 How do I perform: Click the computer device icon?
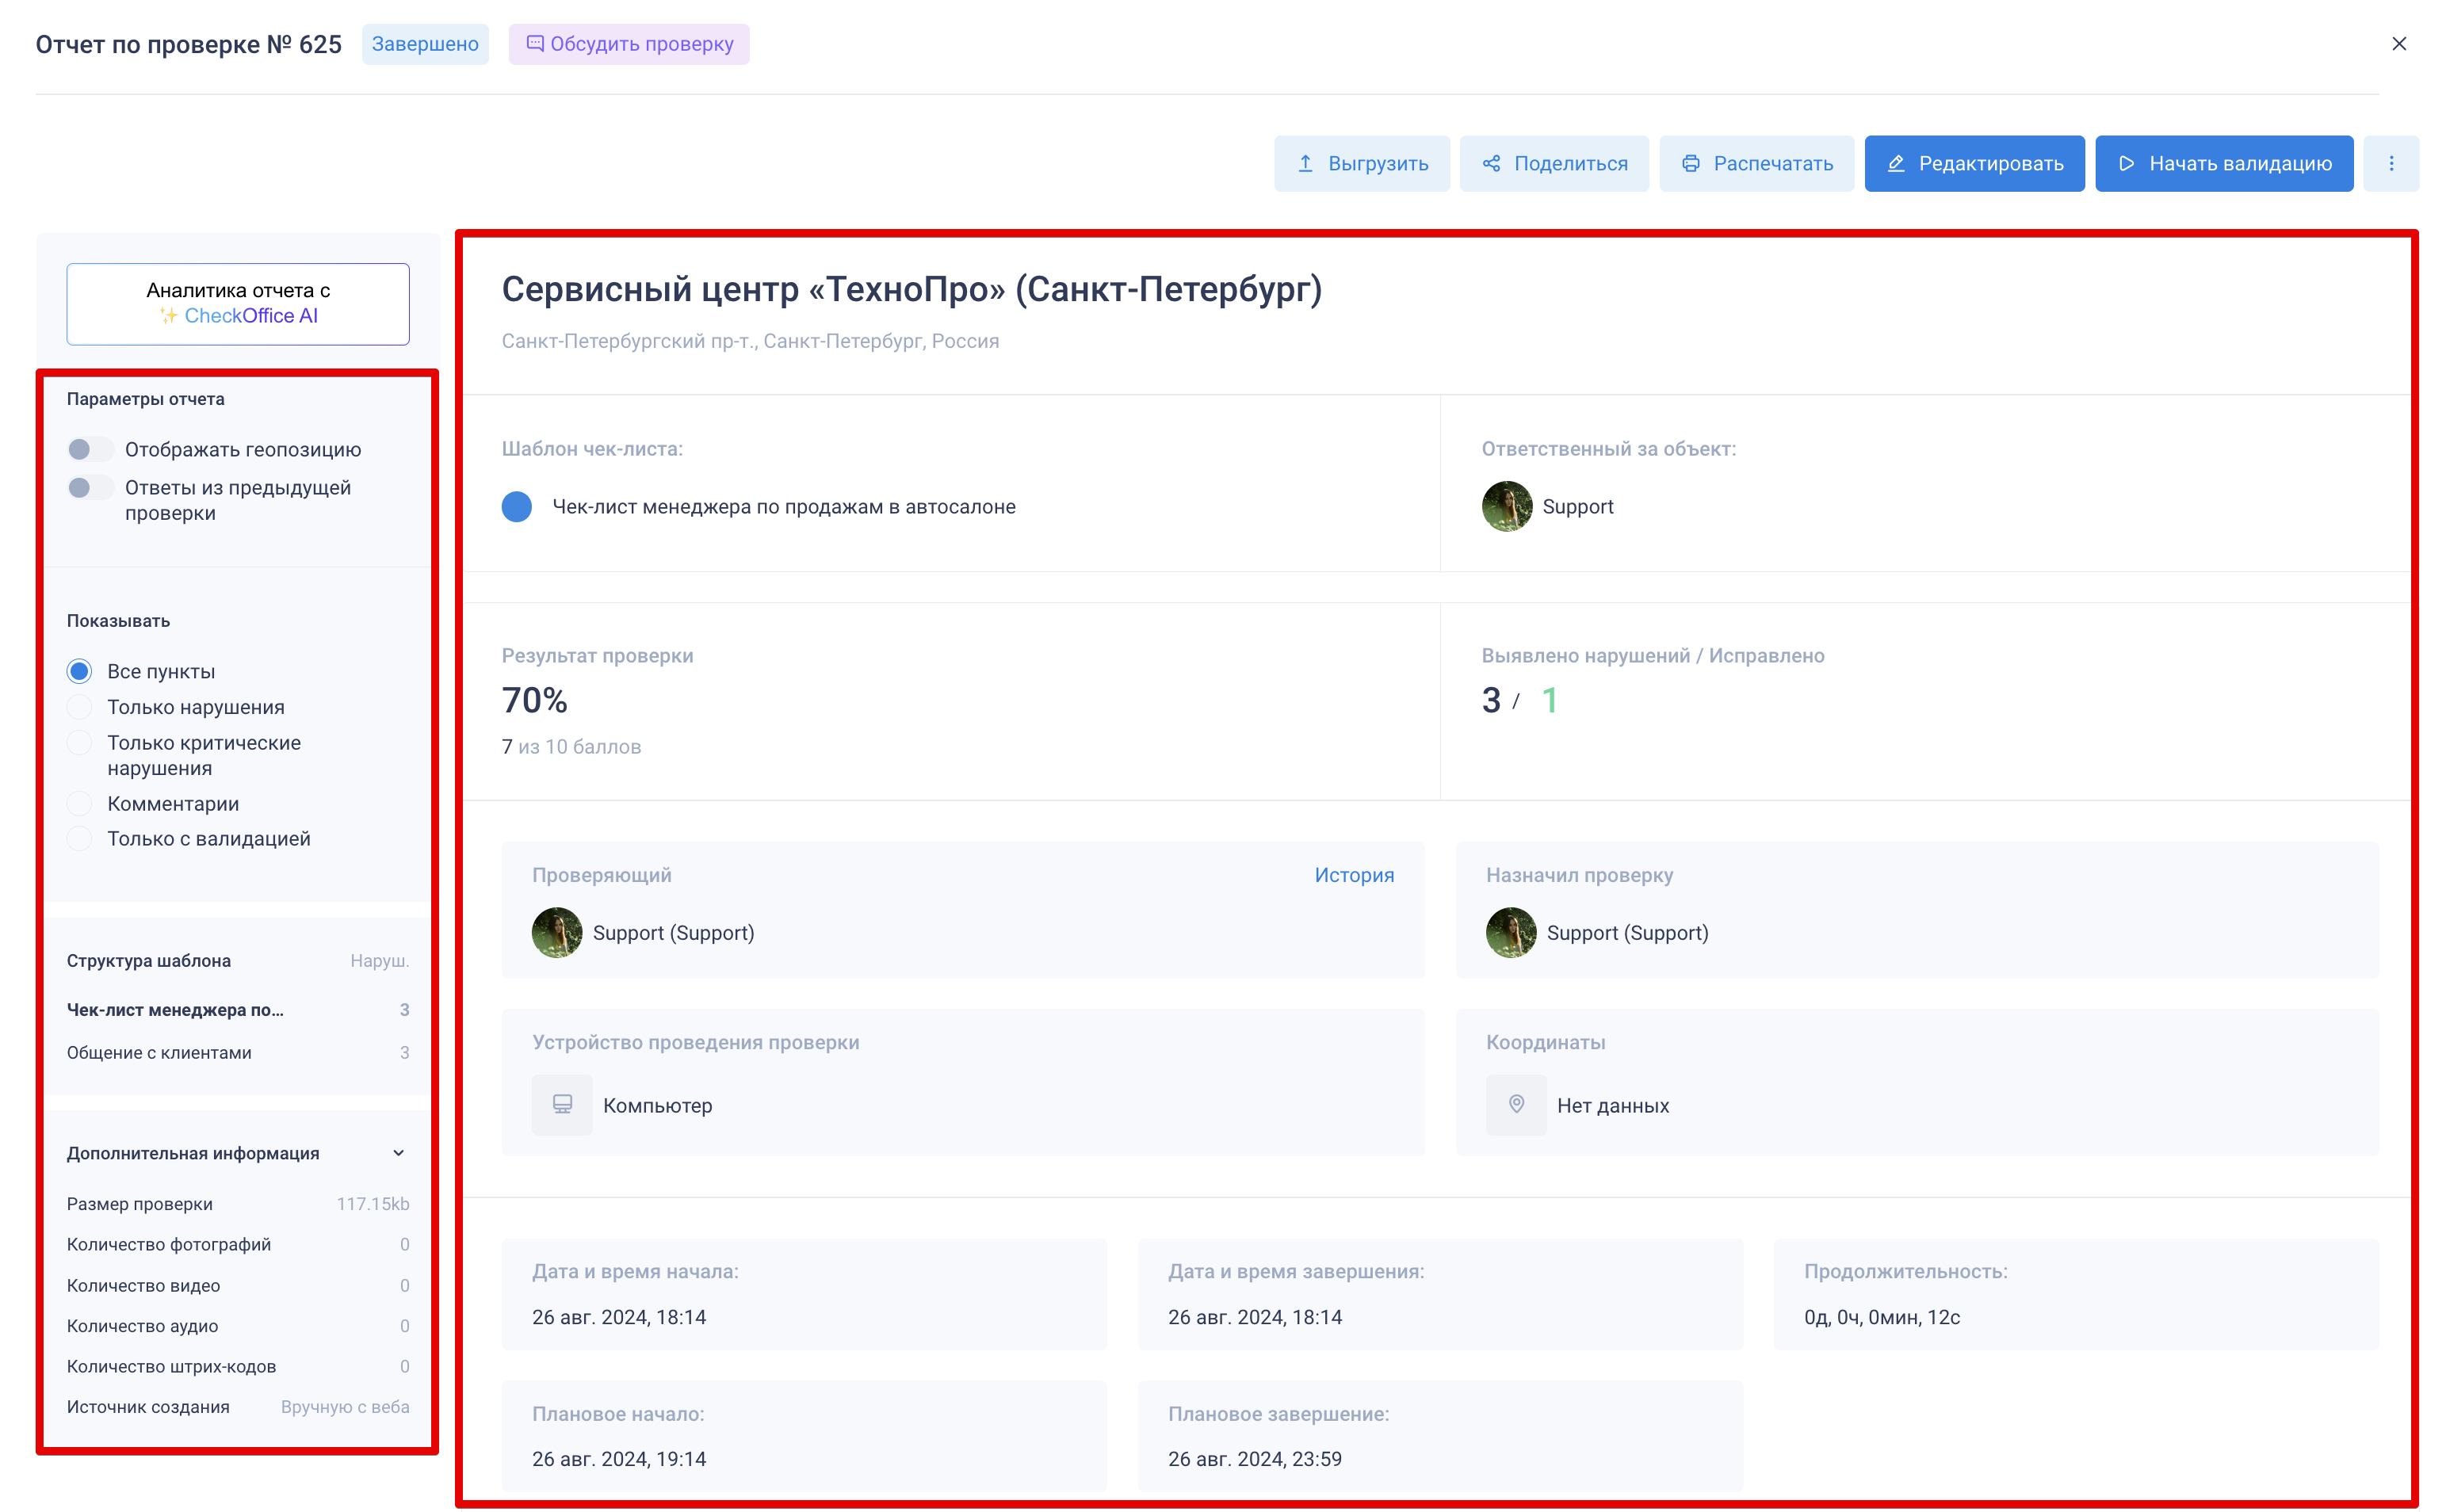562,1104
